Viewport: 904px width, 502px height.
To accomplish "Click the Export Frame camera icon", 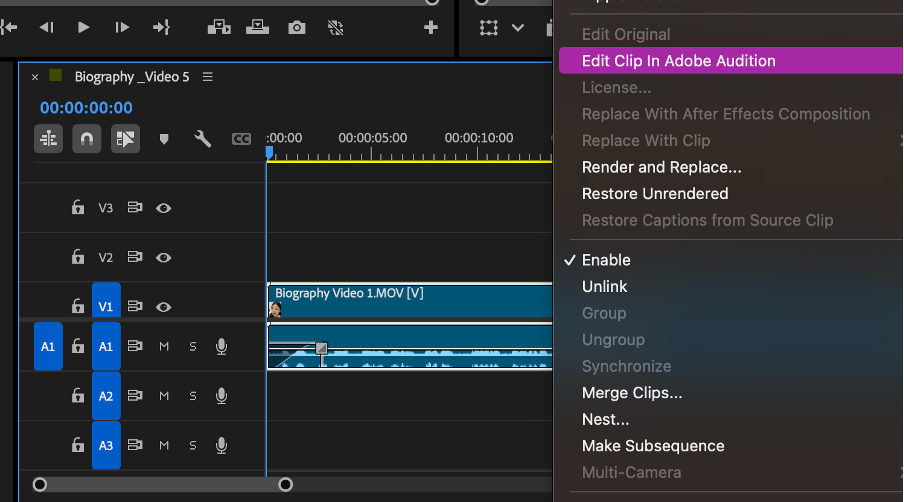I will pos(297,28).
